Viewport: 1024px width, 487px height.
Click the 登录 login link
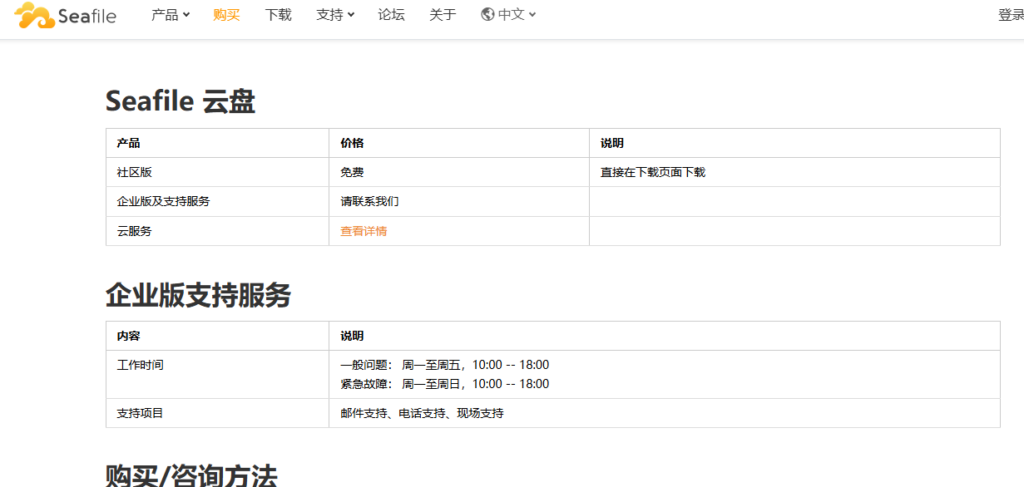coord(1011,15)
